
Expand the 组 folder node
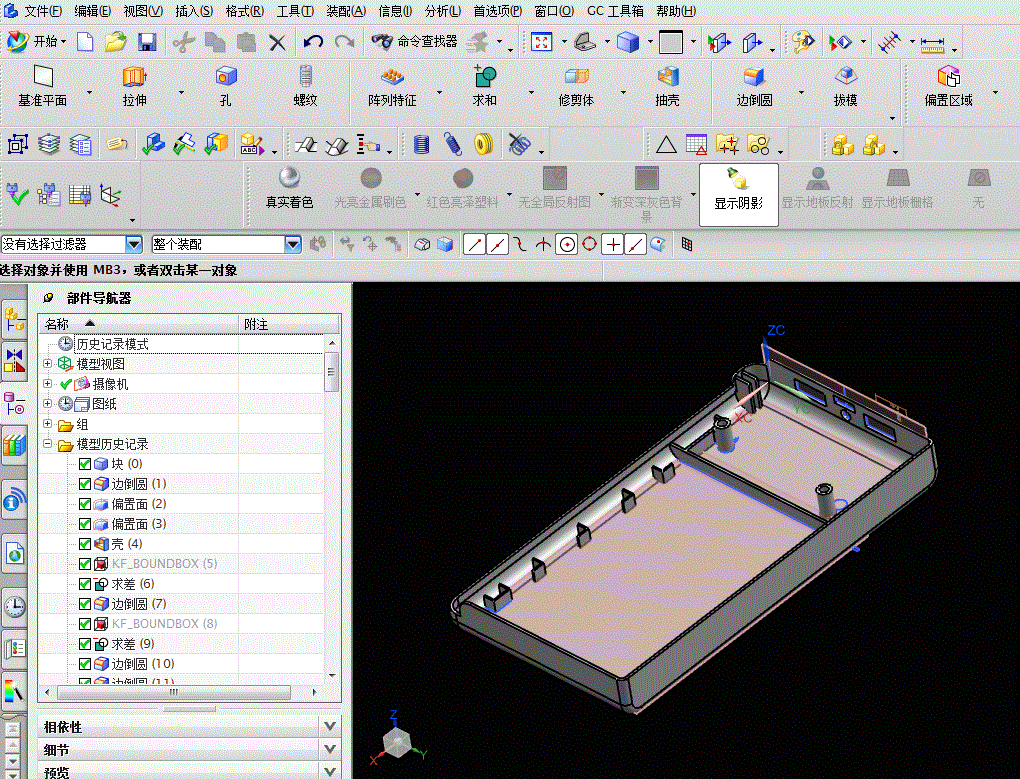coord(47,424)
